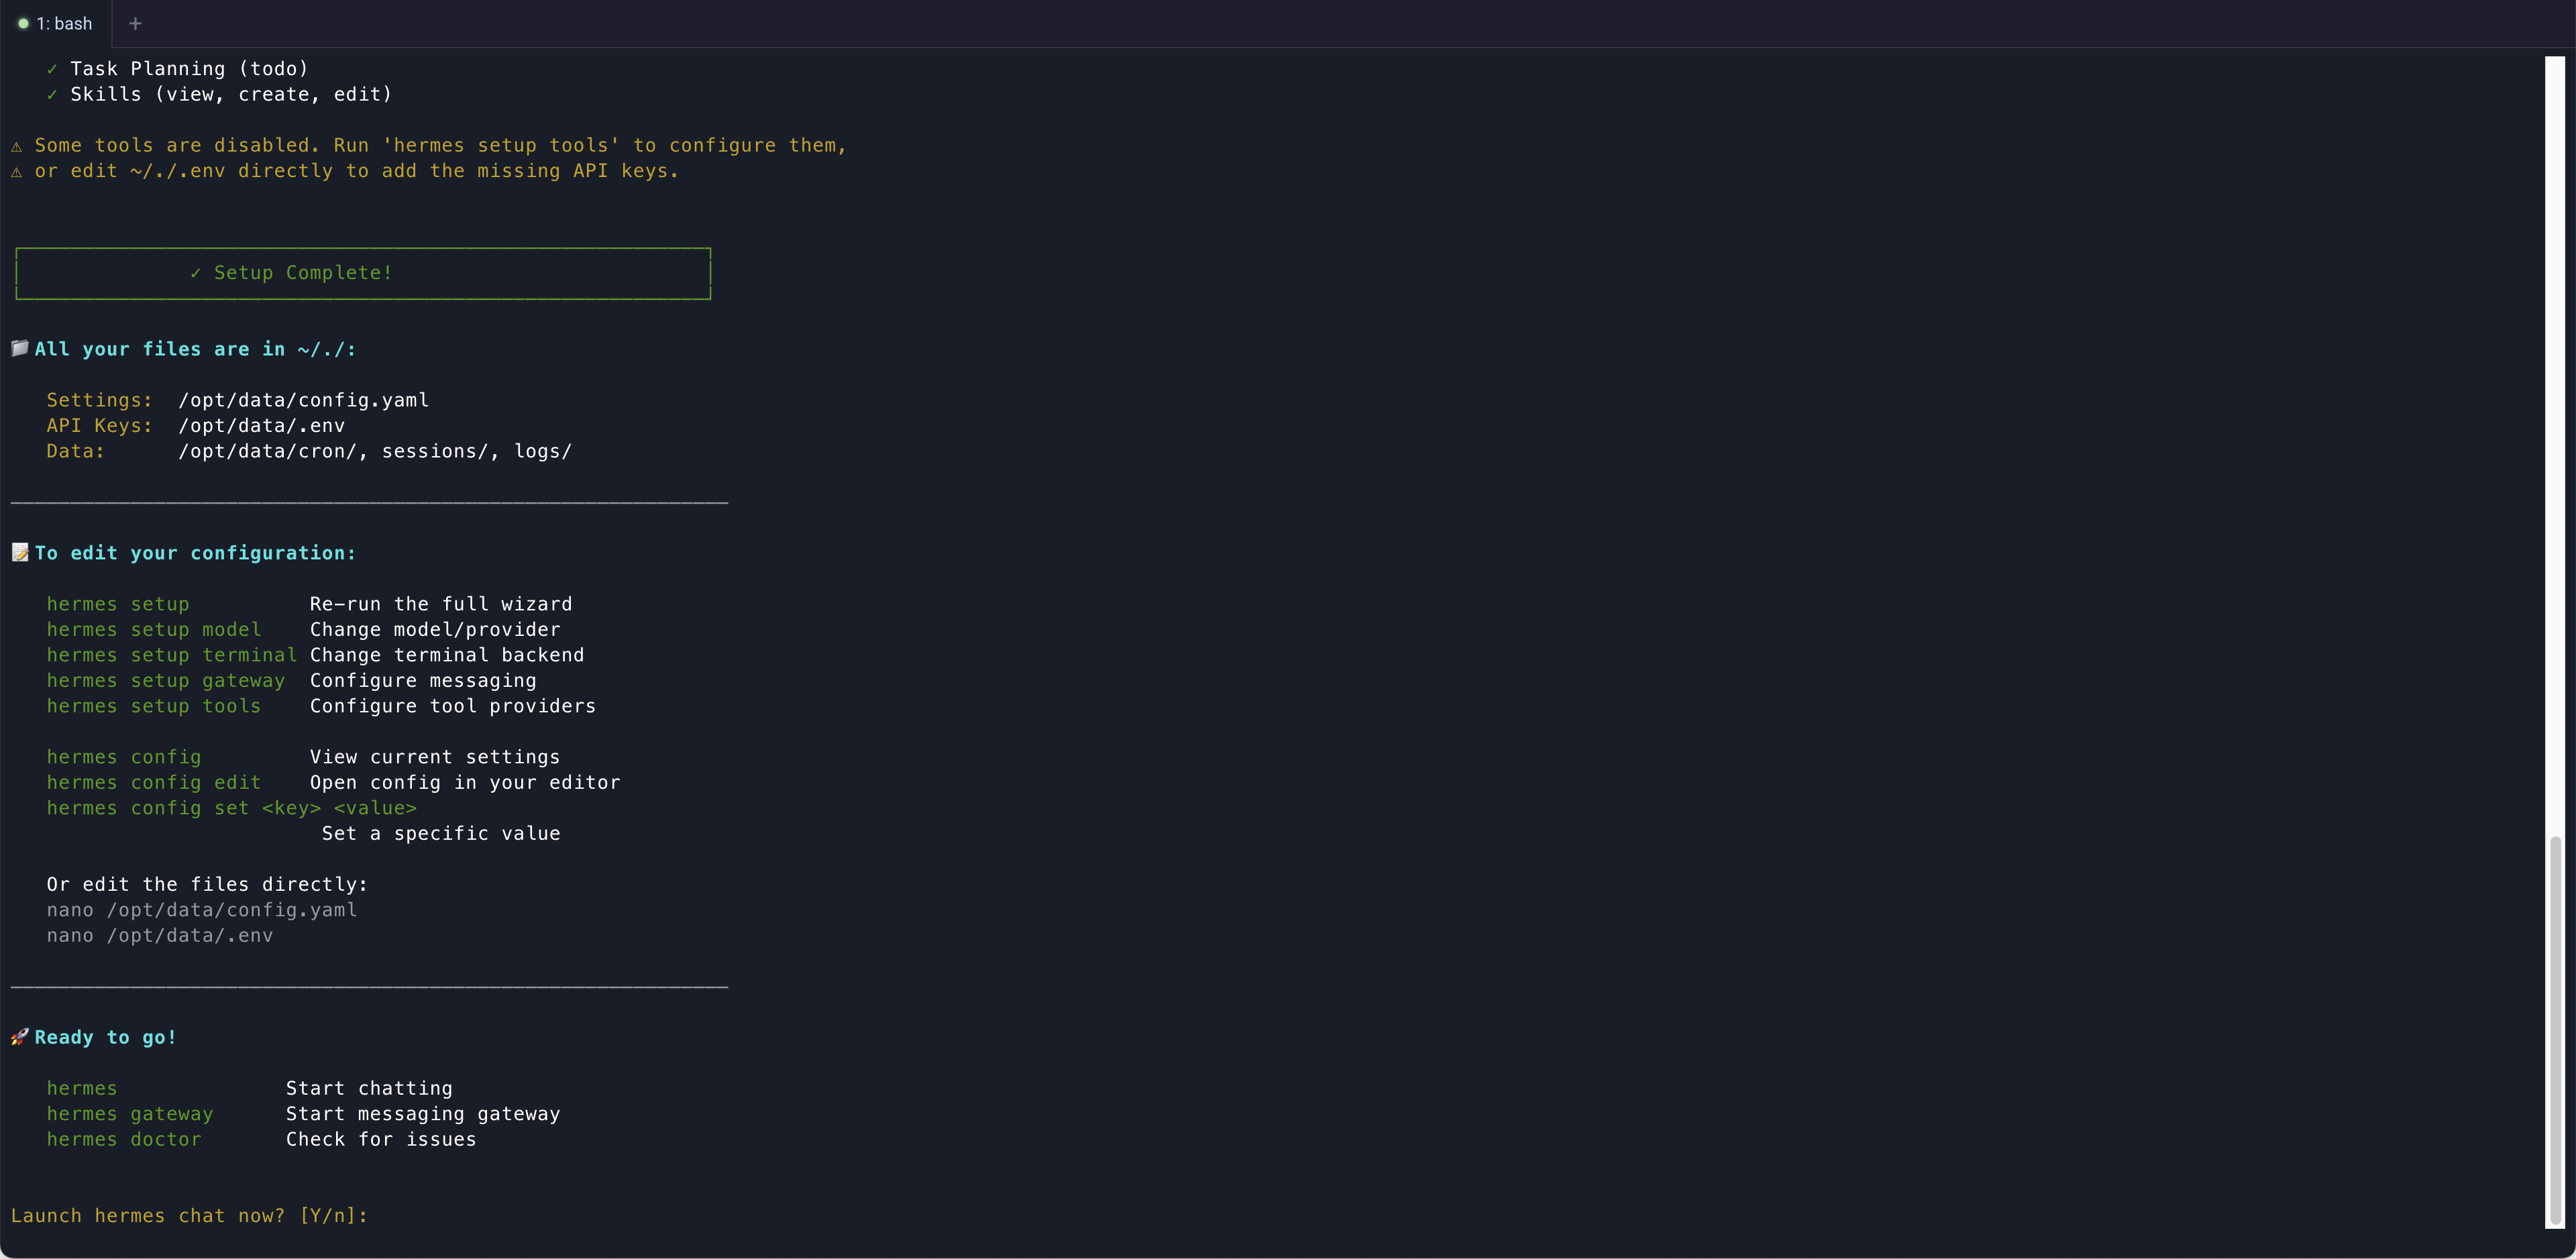Click the 'hermes' command beside 'Start chatting'

(82, 1088)
